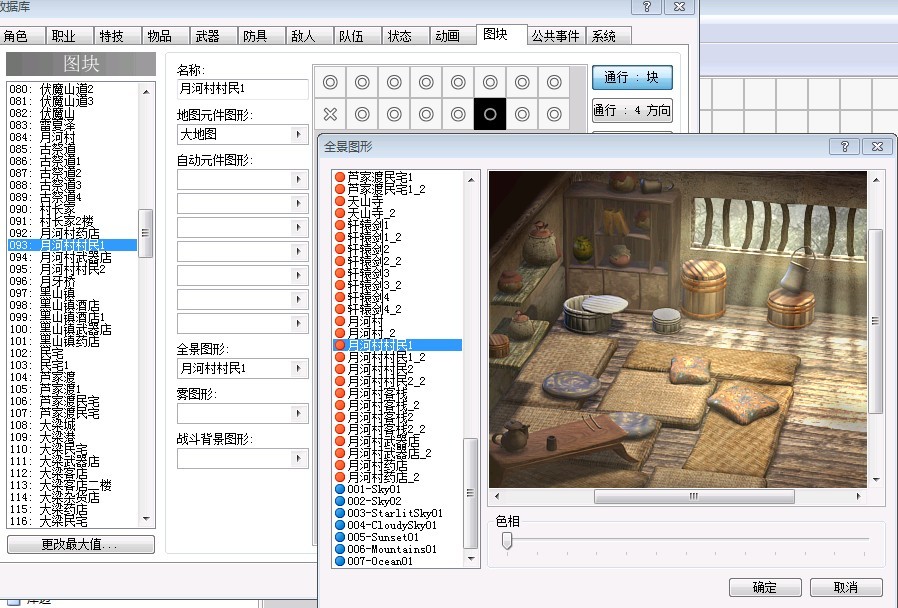Click the black highlighted passage tile
898x608 pixels.
(490, 114)
